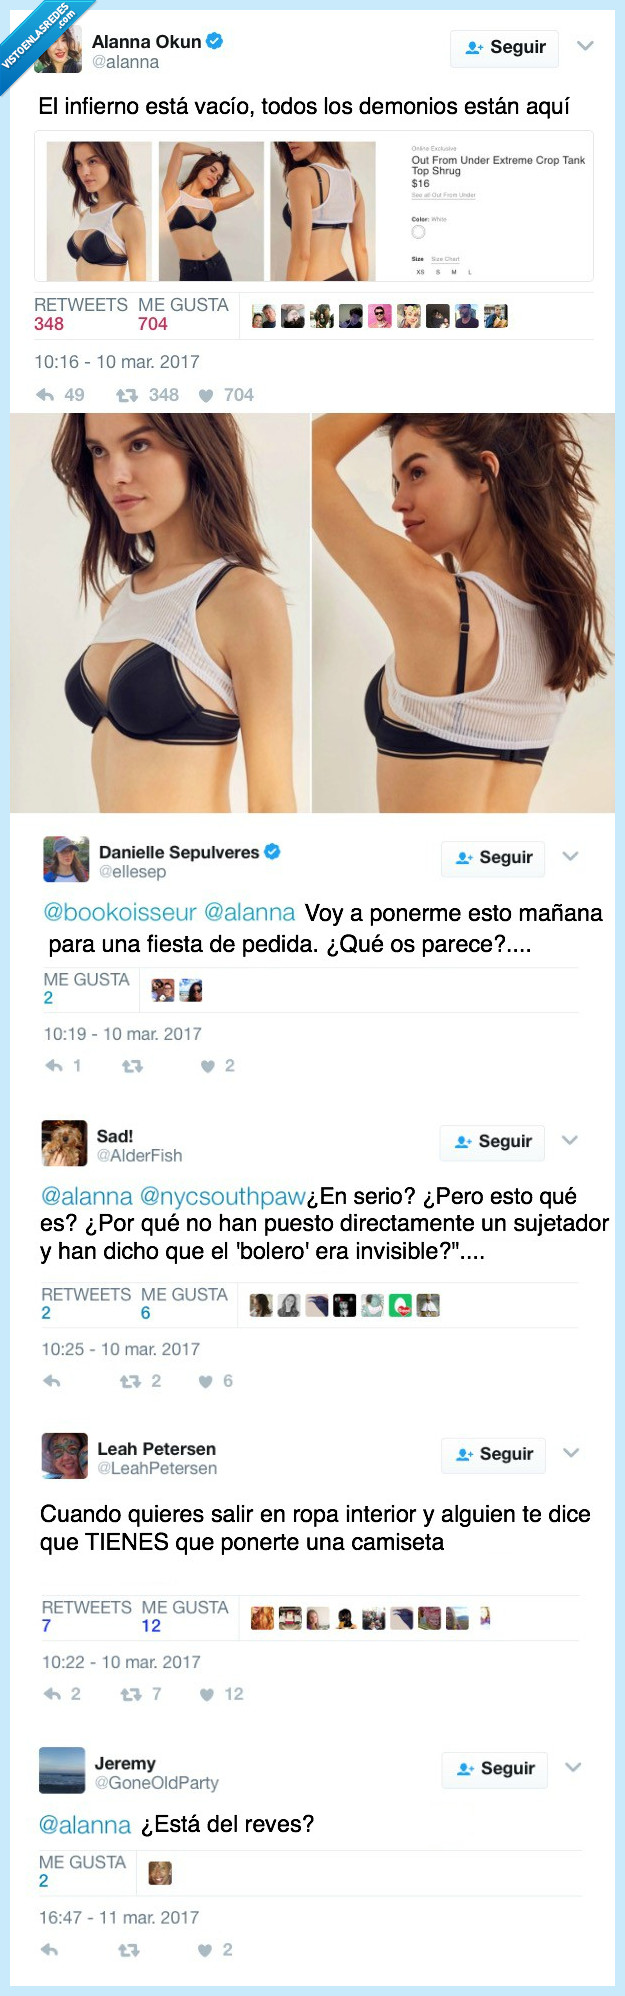The width and height of the screenshot is (625, 1996).
Task: Retweet Alanna Okun's tweet with 348 retweets
Action: pos(126,395)
